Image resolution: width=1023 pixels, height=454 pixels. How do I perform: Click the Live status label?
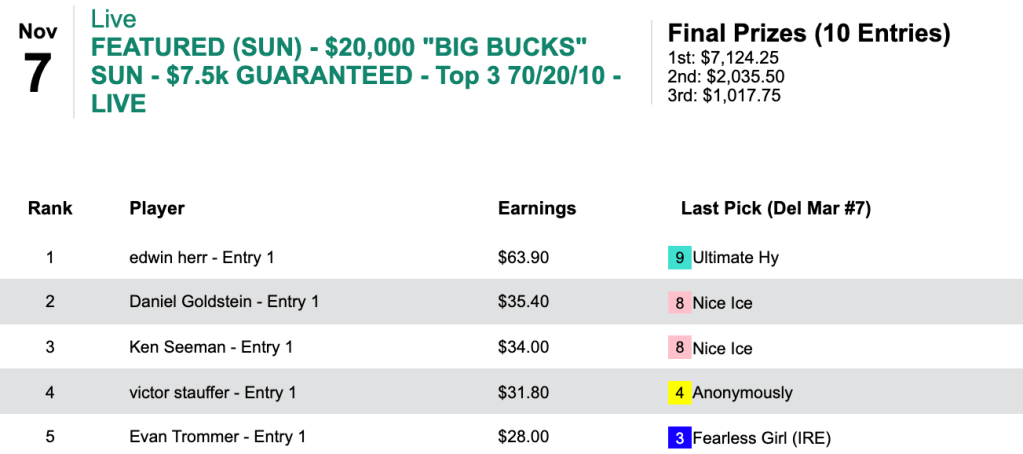click(113, 19)
